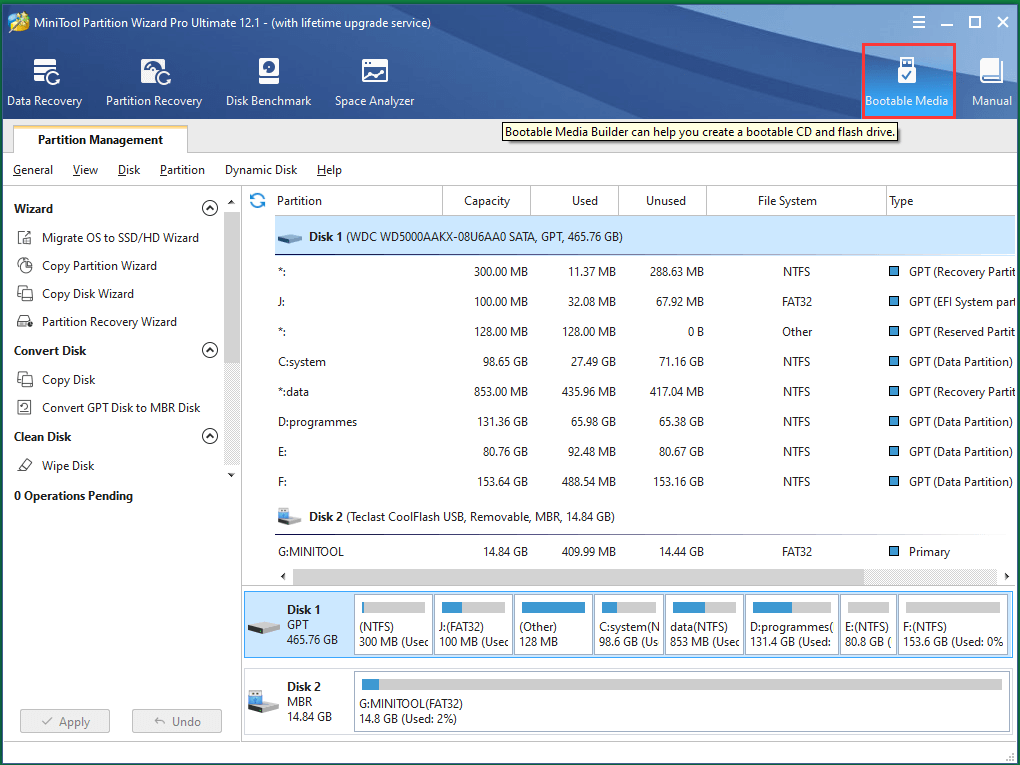Screen dimensions: 1020x765
Task: Open the Manual
Action: [991, 82]
